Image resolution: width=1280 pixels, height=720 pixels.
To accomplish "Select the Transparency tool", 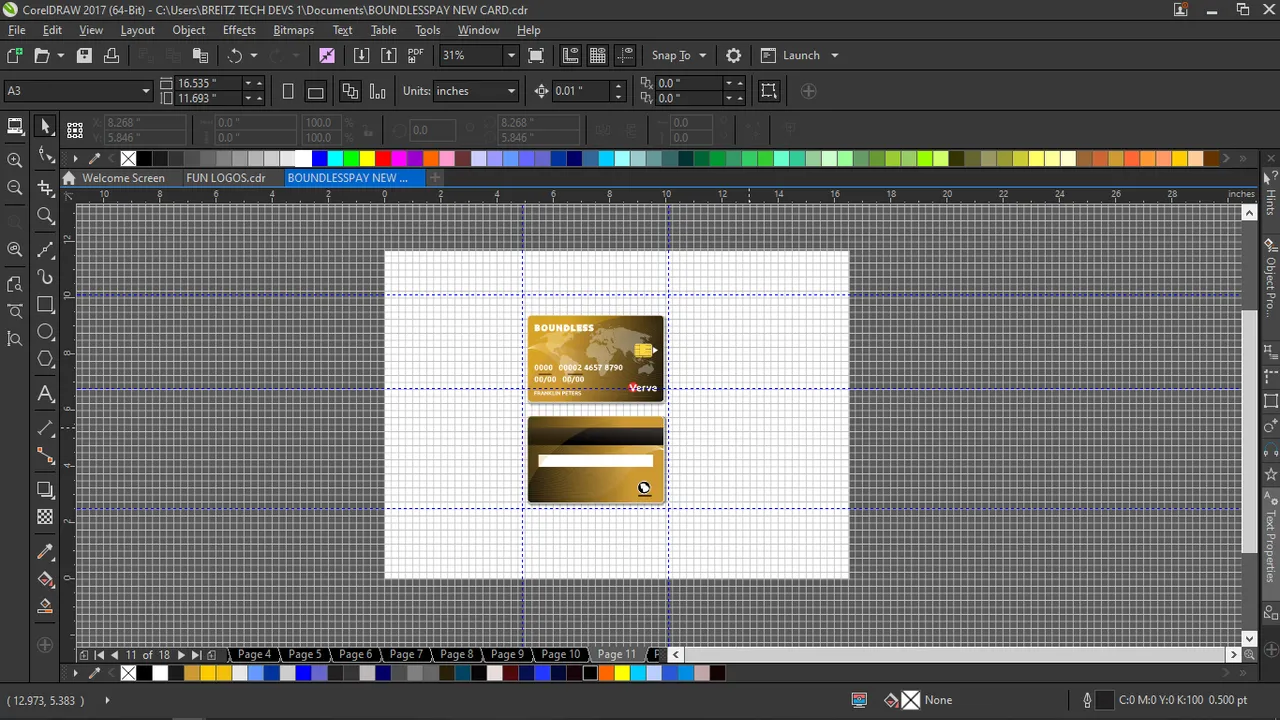I will (x=45, y=517).
